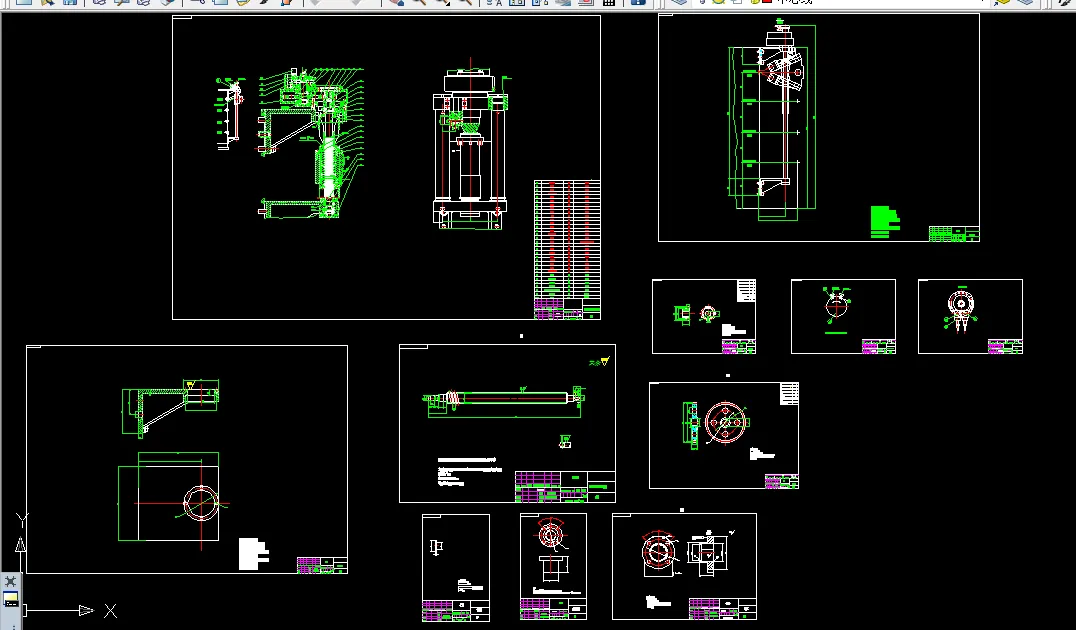1076x630 pixels.
Task: Click the parts list table in the assembly sheet
Action: point(567,239)
